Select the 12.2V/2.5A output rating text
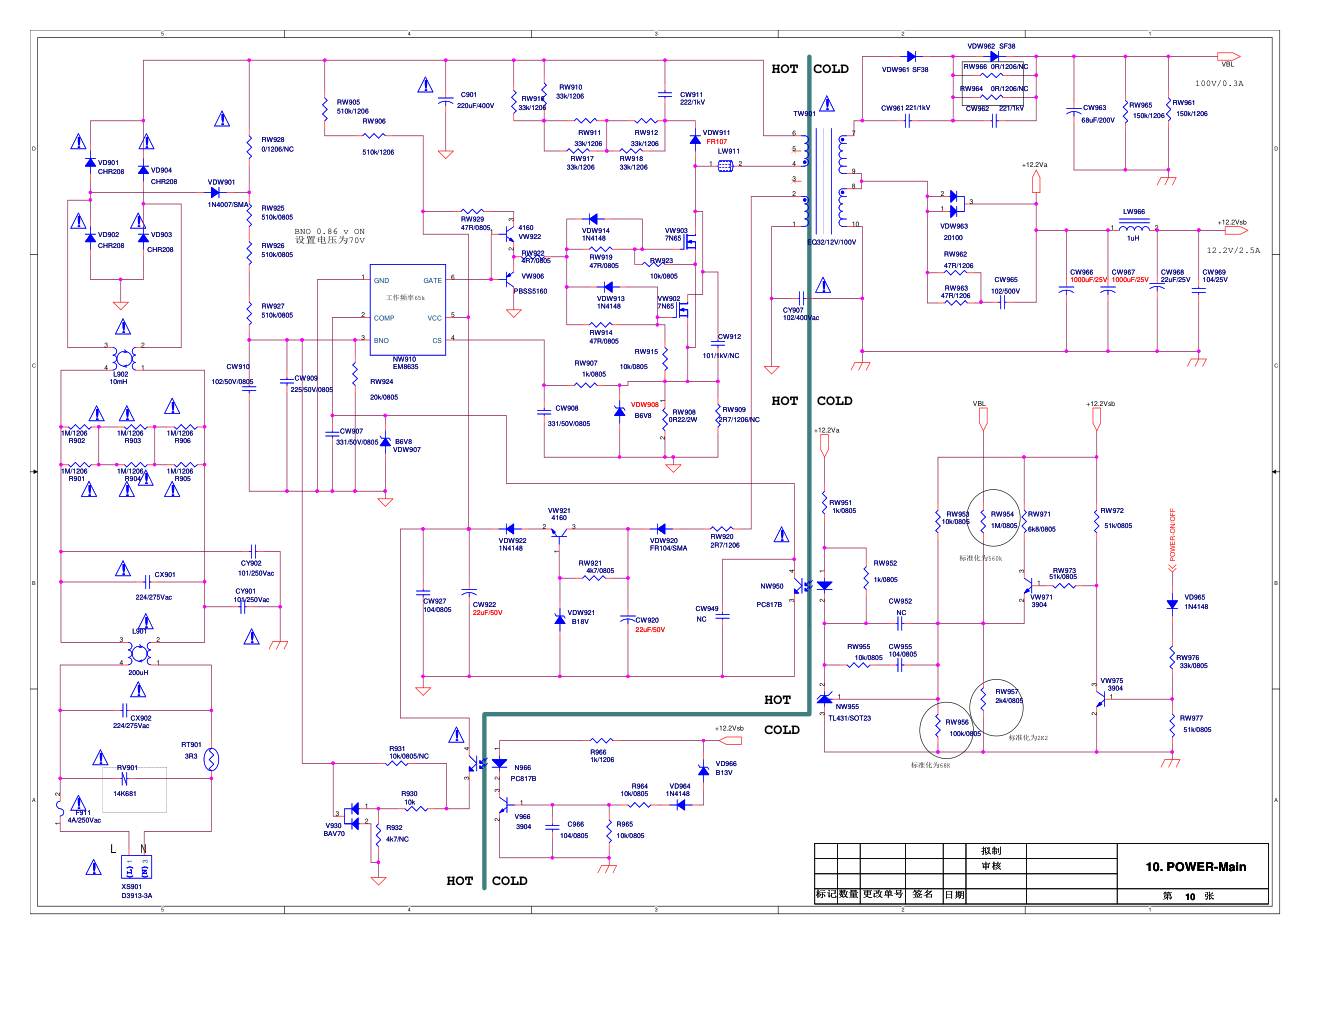1320x1020 pixels. click(1233, 250)
